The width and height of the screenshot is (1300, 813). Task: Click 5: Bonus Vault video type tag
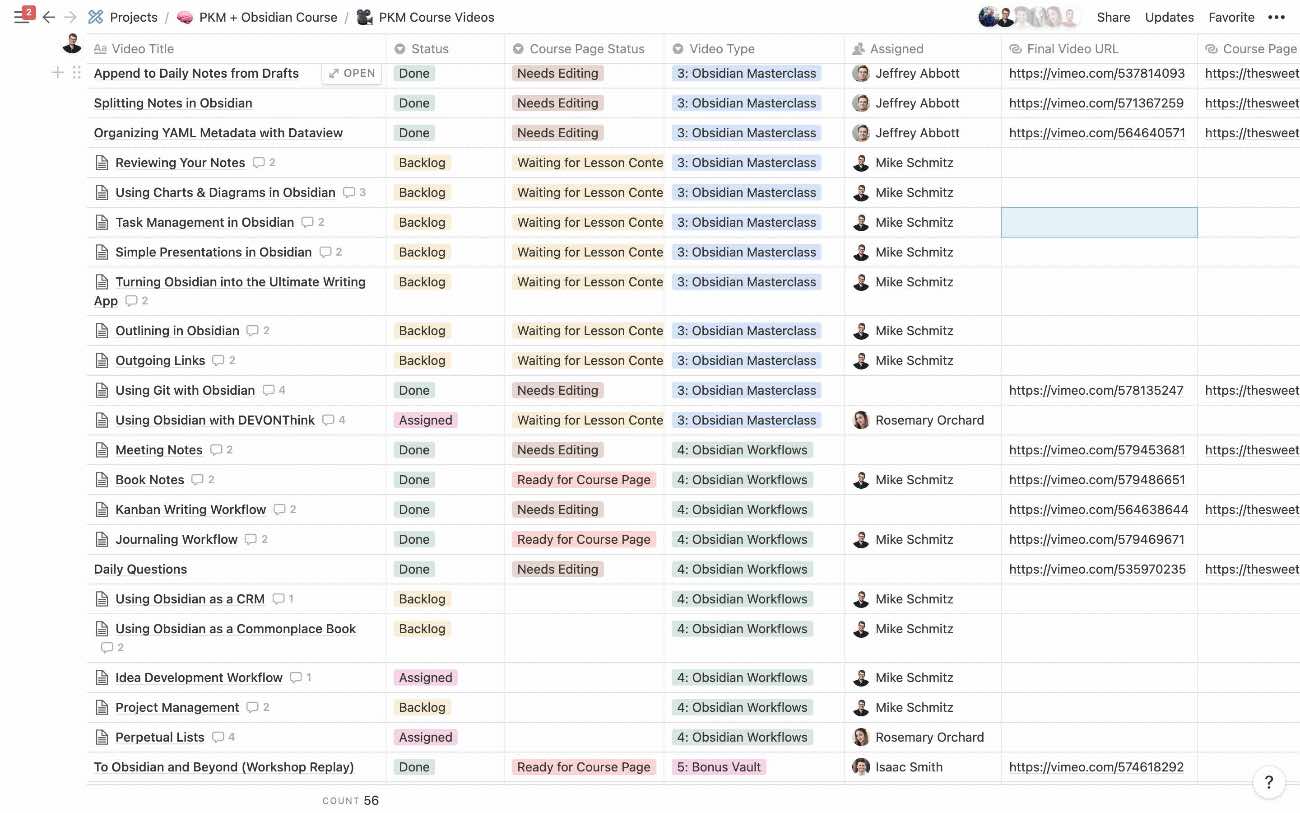click(x=719, y=768)
